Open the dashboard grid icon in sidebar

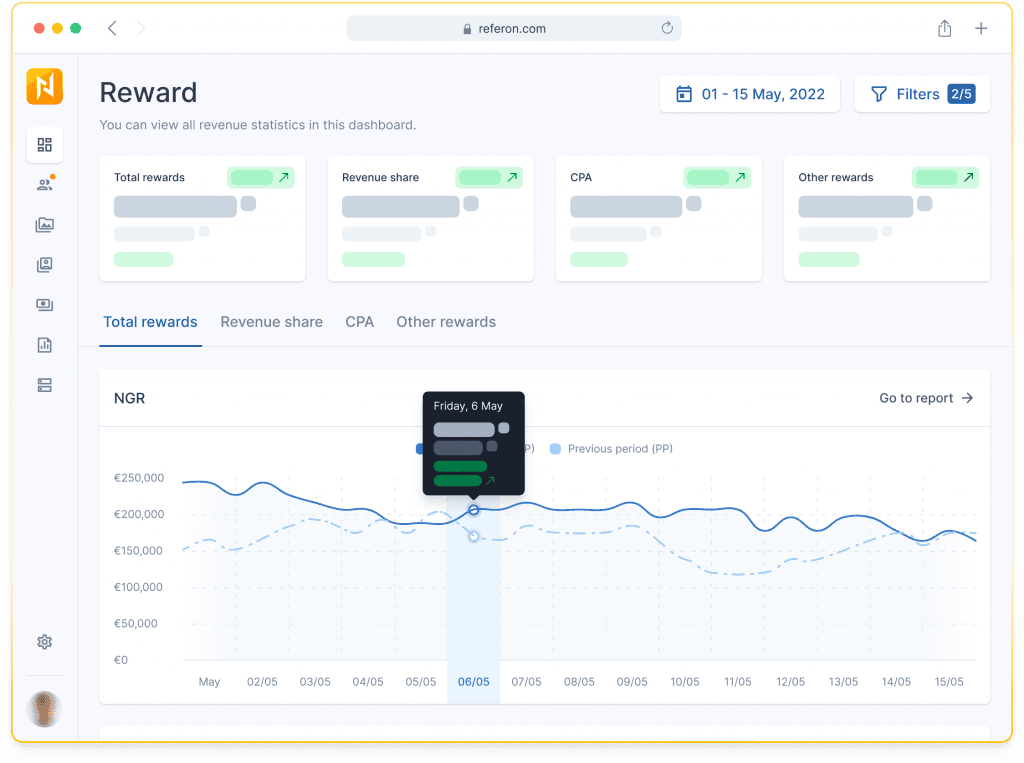(x=44, y=144)
